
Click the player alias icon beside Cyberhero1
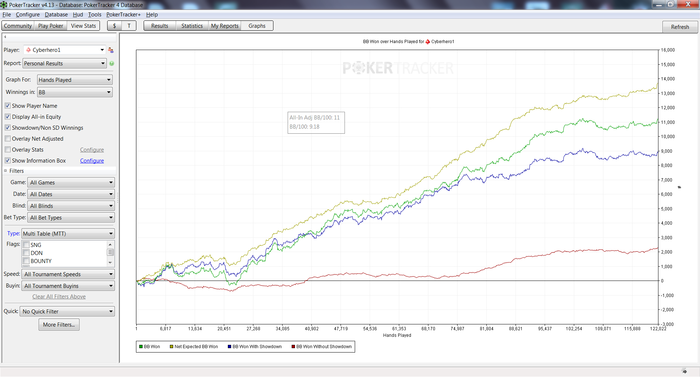coord(111,50)
